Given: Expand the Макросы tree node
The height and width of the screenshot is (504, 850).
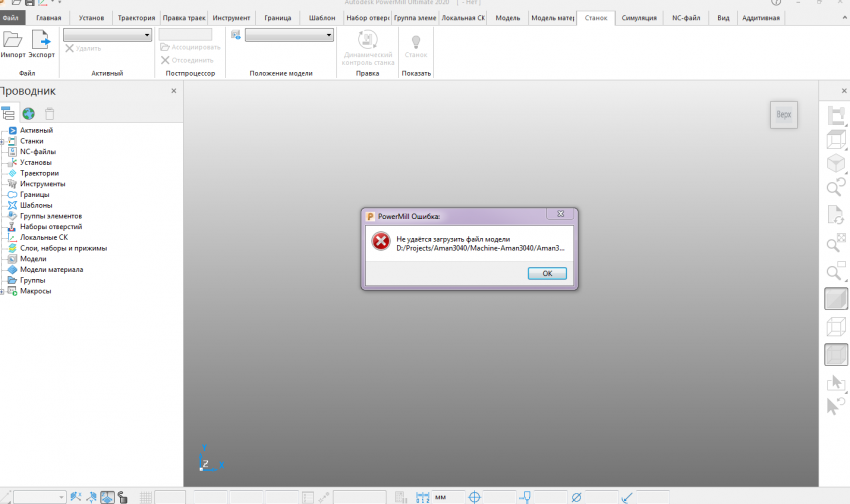Looking at the screenshot, I should [x=3, y=291].
